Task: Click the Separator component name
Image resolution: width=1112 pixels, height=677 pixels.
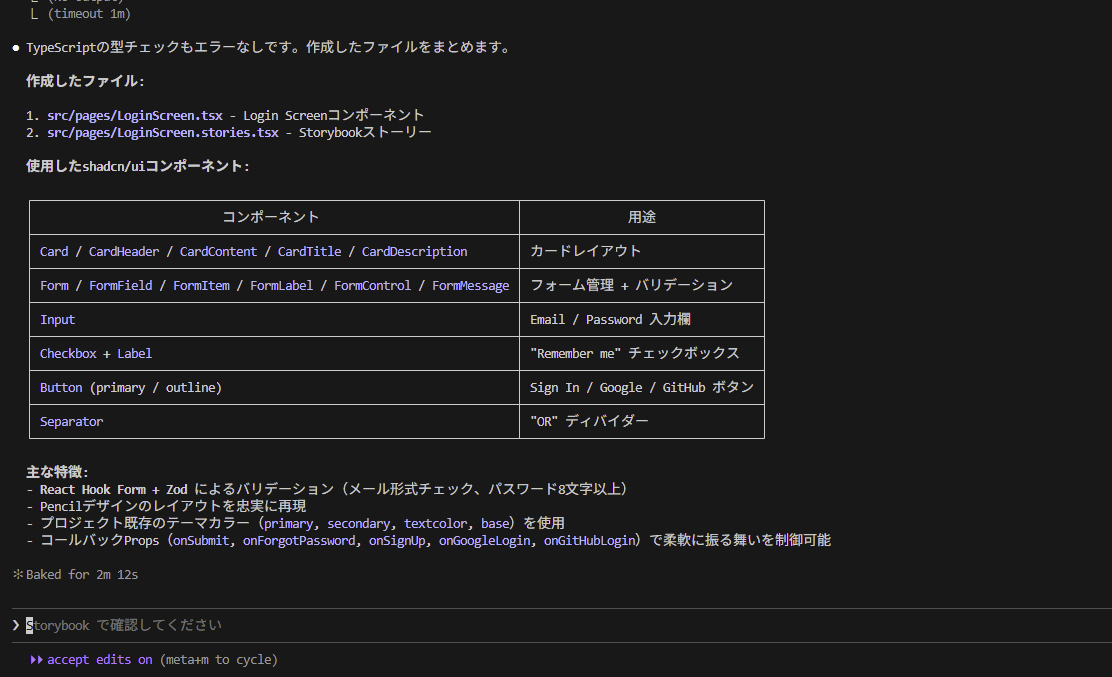Action: [71, 422]
